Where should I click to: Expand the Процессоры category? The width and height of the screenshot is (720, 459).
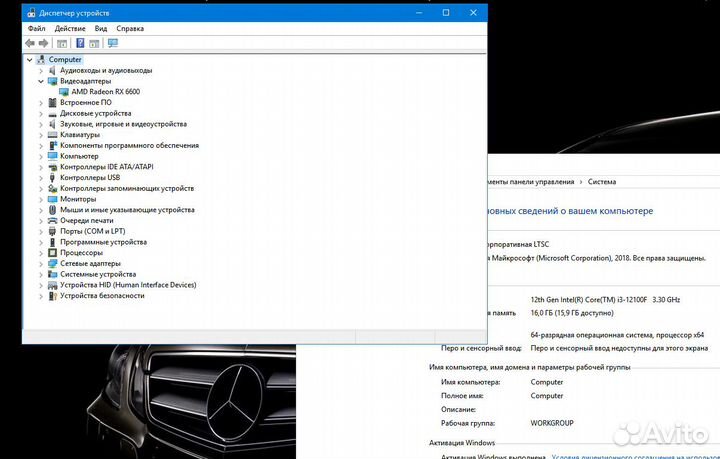tap(41, 253)
